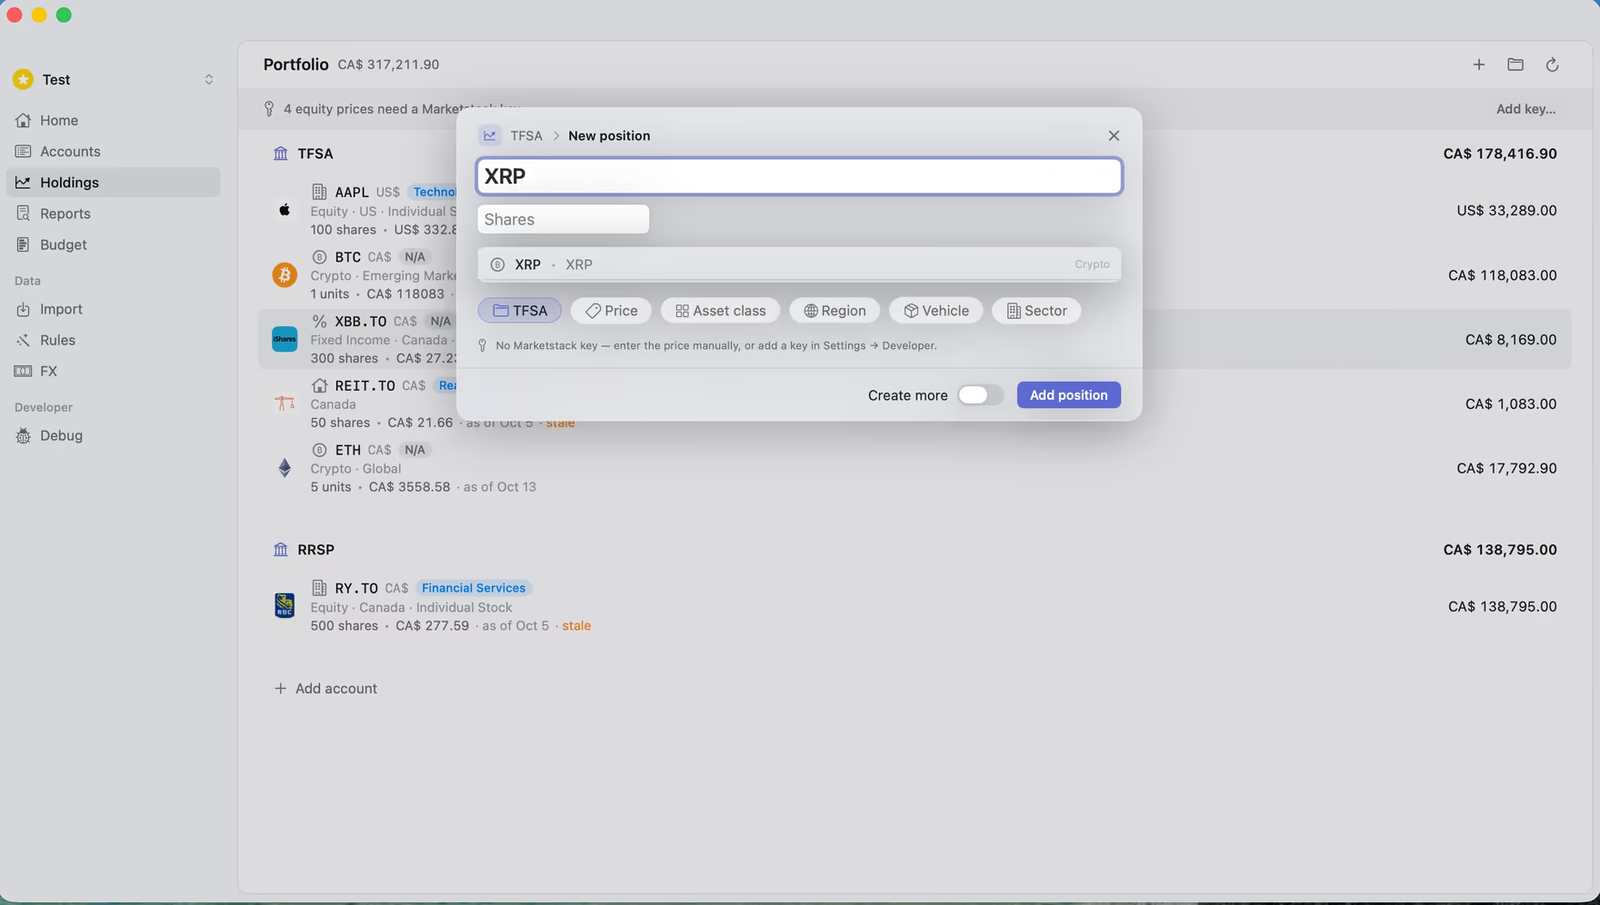Click the REIT.TO crane logo icon
Image resolution: width=1600 pixels, height=905 pixels.
click(x=285, y=403)
